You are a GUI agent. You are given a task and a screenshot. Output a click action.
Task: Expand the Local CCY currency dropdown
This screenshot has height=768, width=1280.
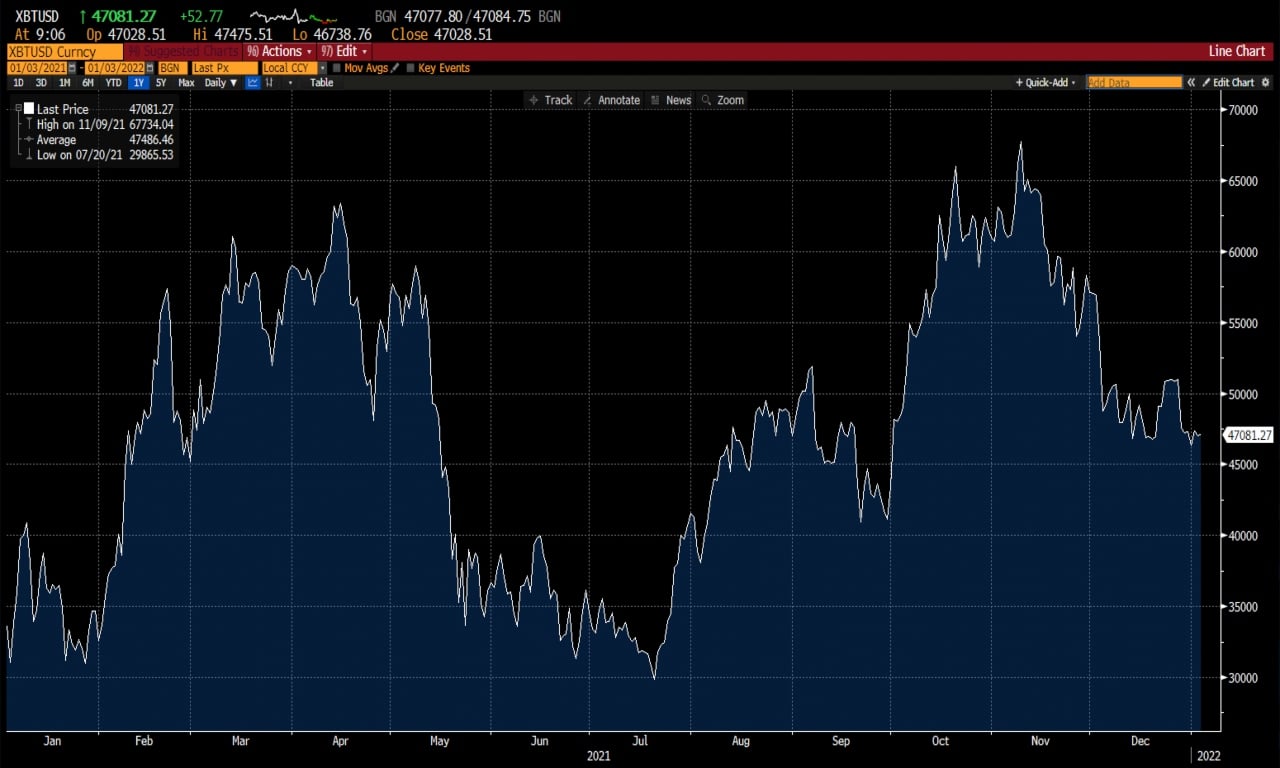322,68
